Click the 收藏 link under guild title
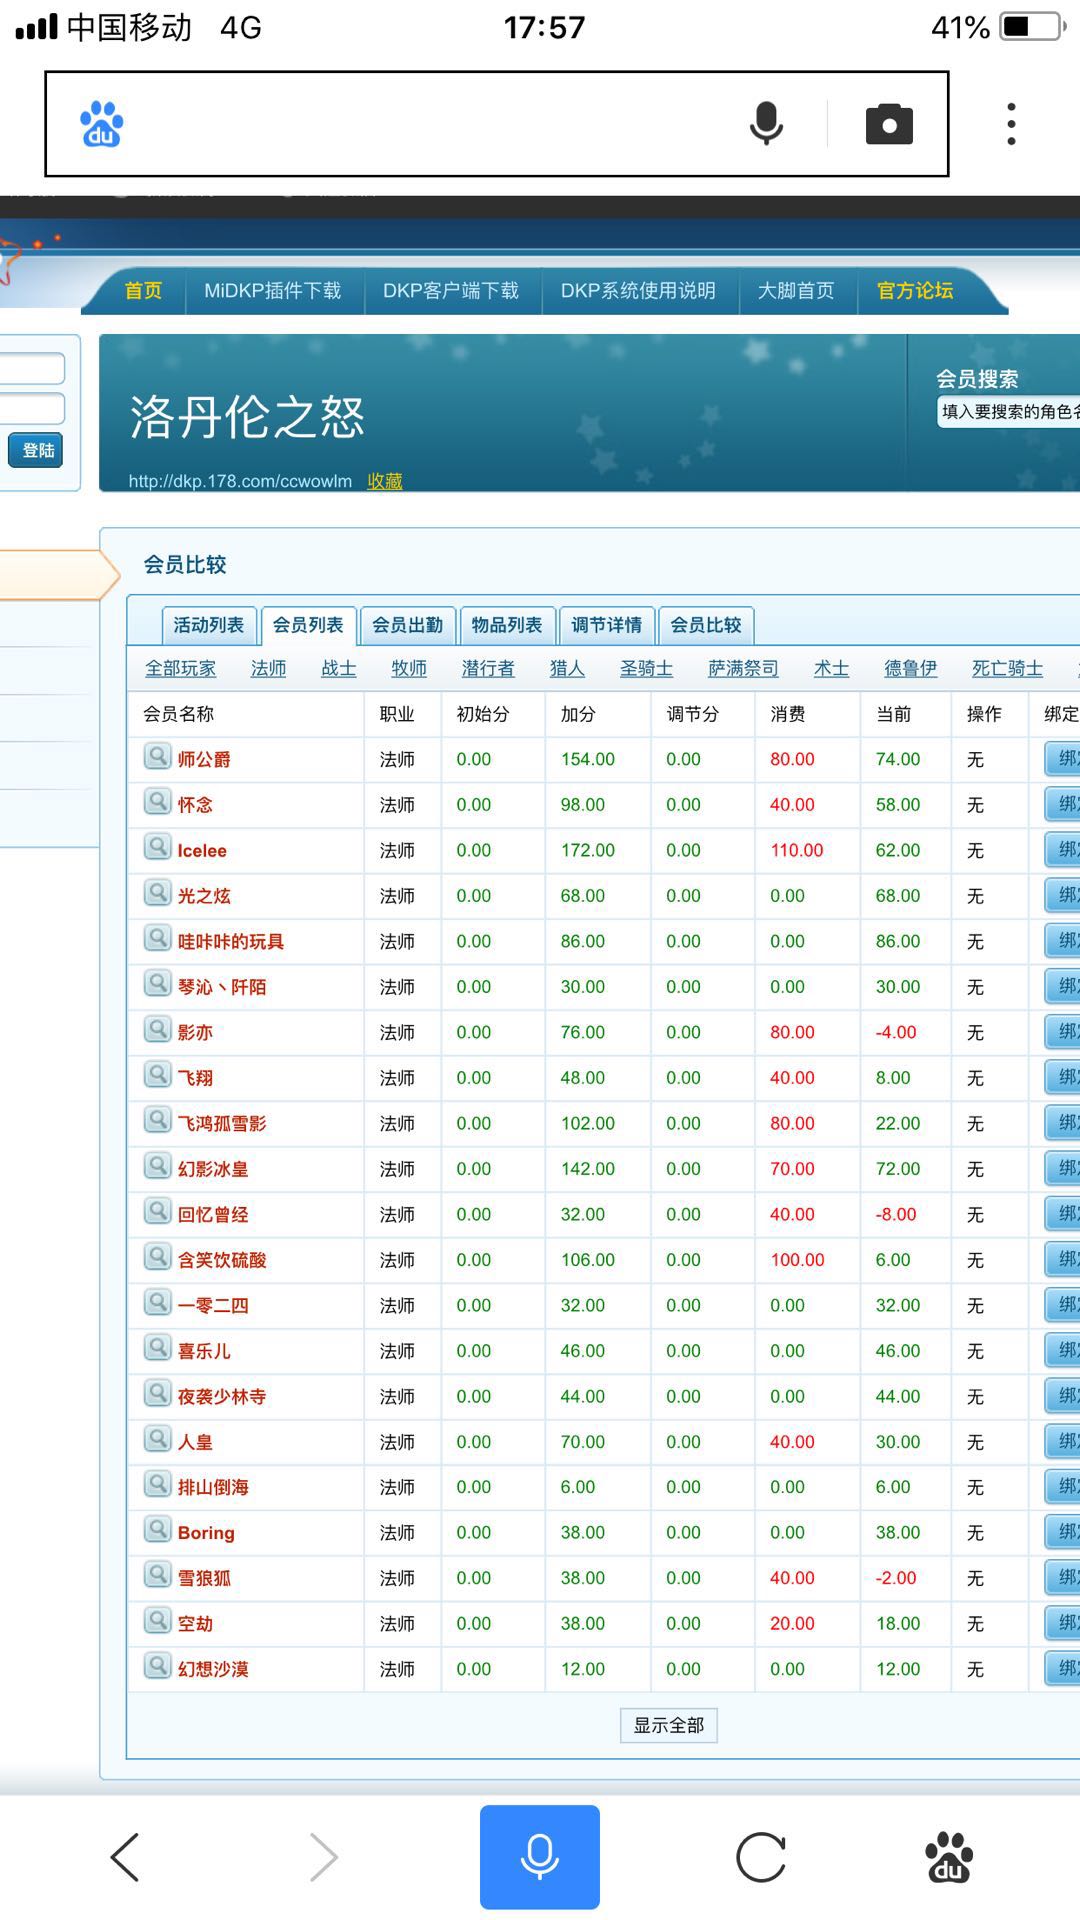The image size is (1080, 1920). [x=385, y=481]
